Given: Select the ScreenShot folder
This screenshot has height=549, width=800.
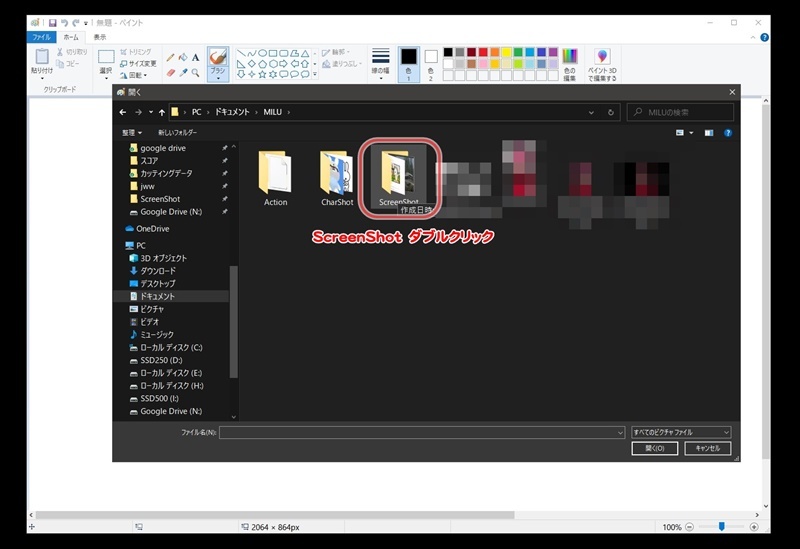Looking at the screenshot, I should tap(398, 177).
